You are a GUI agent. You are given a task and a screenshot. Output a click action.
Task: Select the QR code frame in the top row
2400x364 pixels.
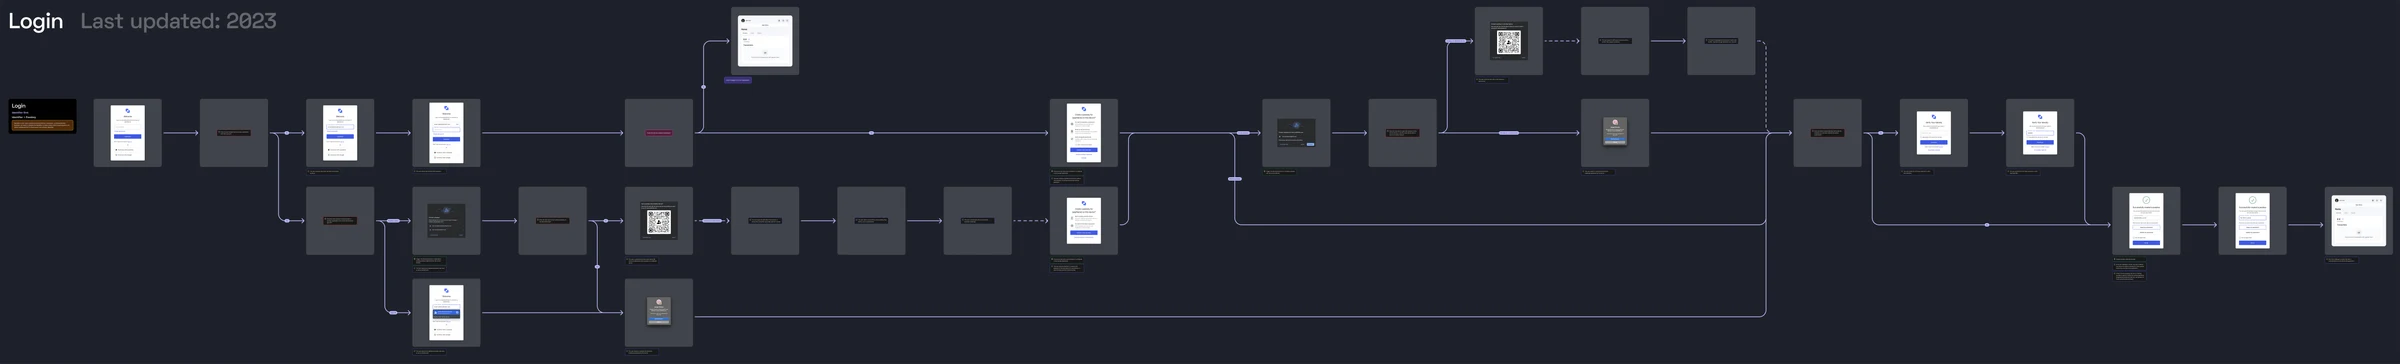[x=1509, y=41]
